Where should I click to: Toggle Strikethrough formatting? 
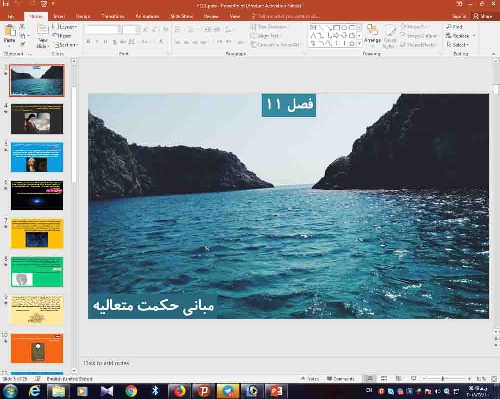click(x=123, y=42)
